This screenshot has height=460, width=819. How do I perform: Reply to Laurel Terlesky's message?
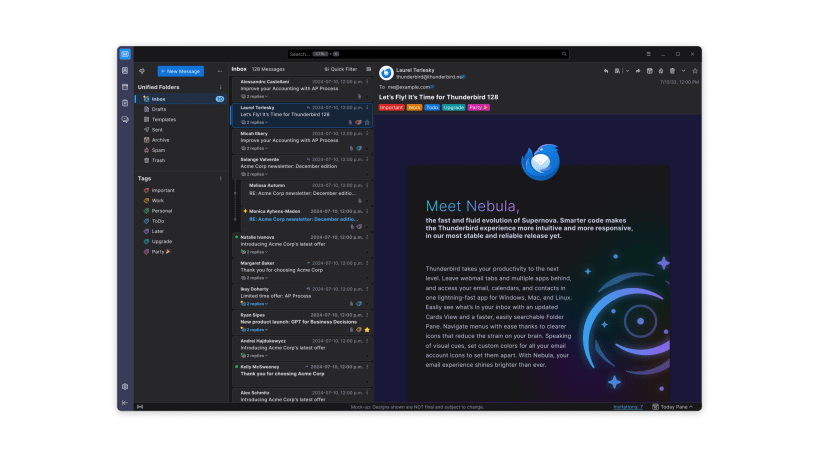click(606, 71)
